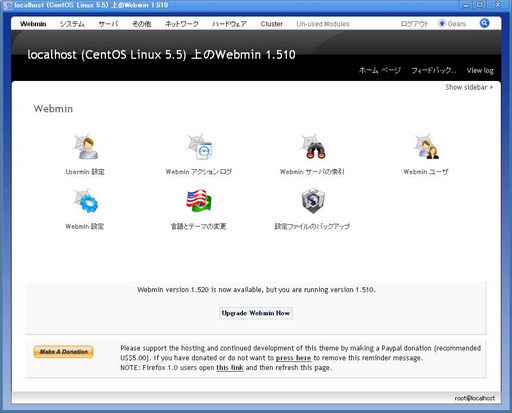Open the Cluster menu

tap(272, 24)
